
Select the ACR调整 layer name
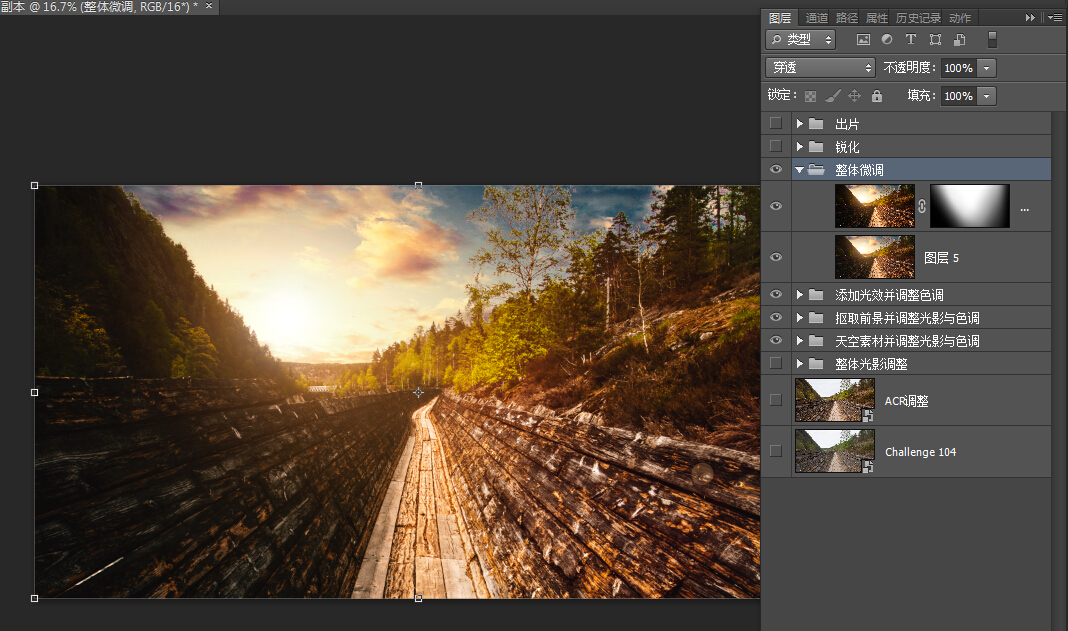pos(907,401)
